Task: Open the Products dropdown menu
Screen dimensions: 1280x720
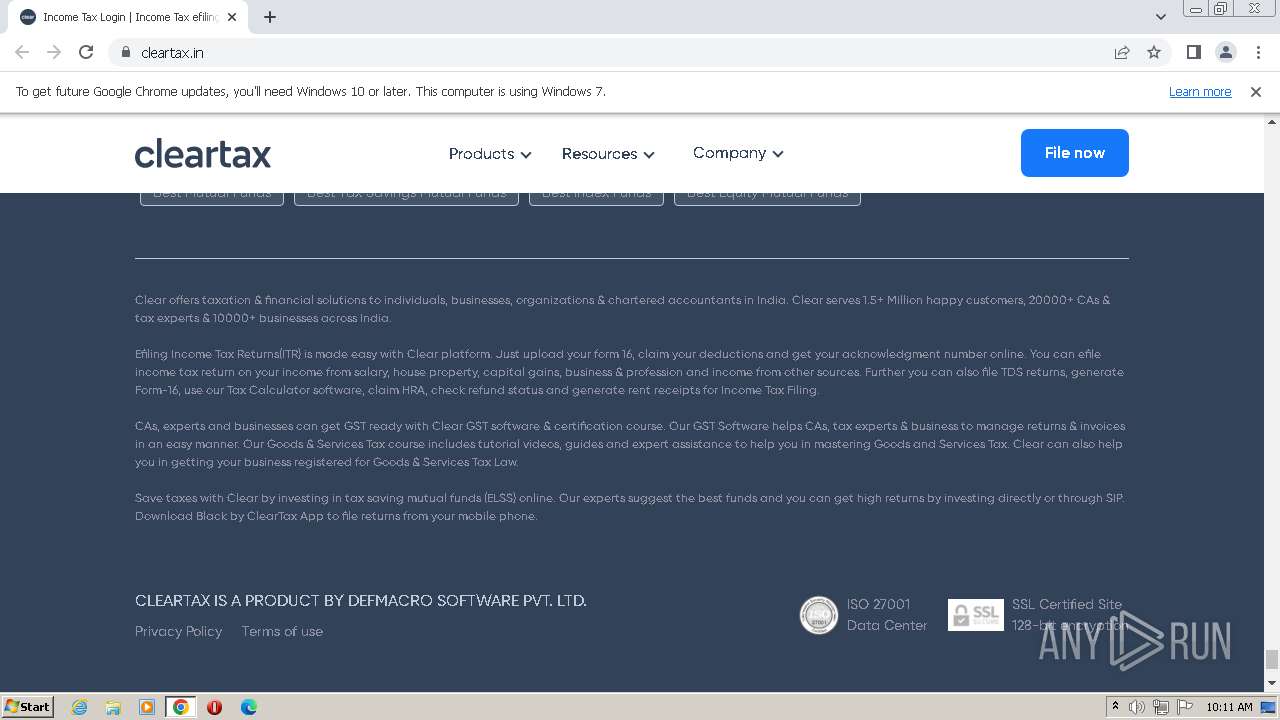Action: pos(490,154)
